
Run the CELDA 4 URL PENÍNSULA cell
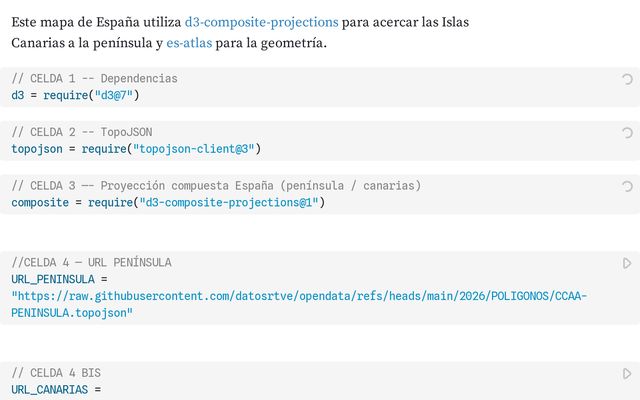click(x=627, y=263)
